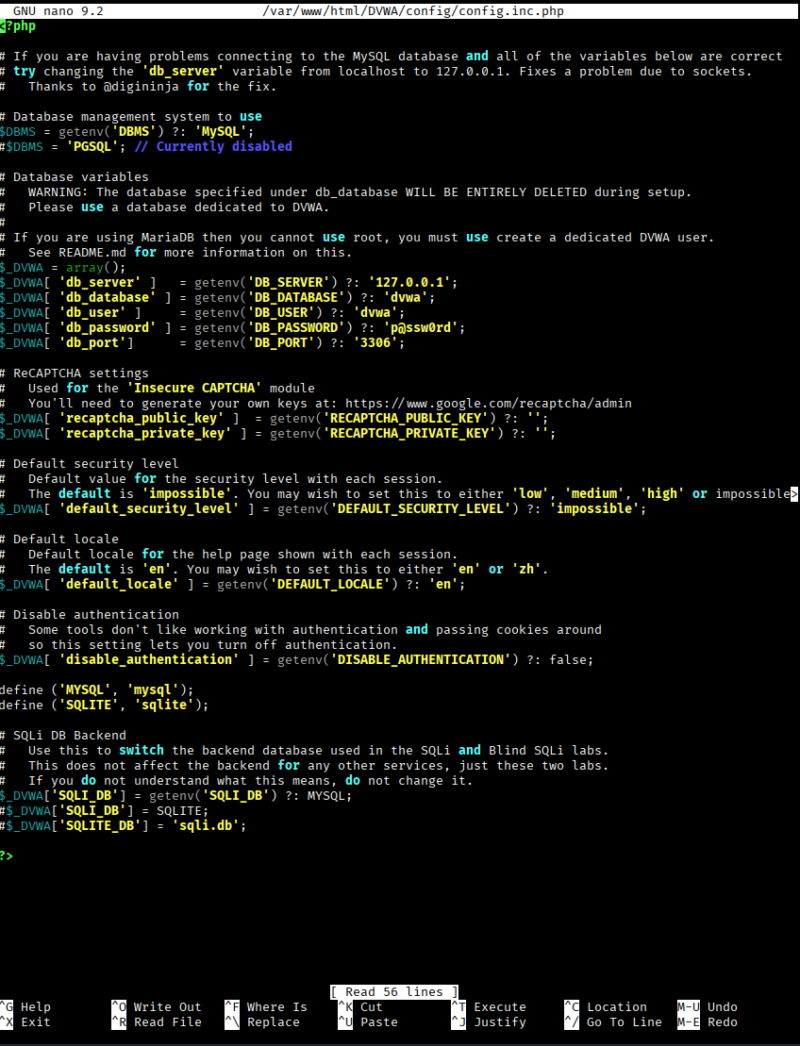Click the file path in the title bar
Viewport: 800px width, 1046px height.
pyautogui.click(x=413, y=11)
